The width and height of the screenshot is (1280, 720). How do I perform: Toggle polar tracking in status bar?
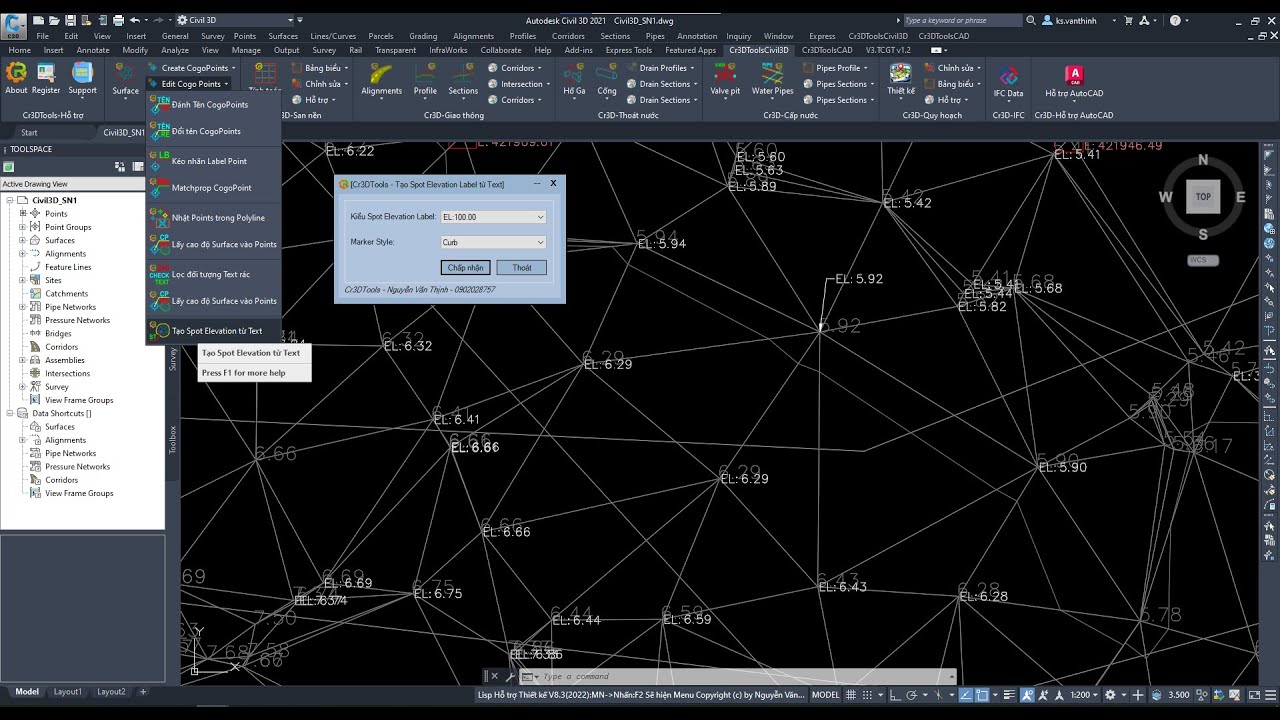point(912,694)
